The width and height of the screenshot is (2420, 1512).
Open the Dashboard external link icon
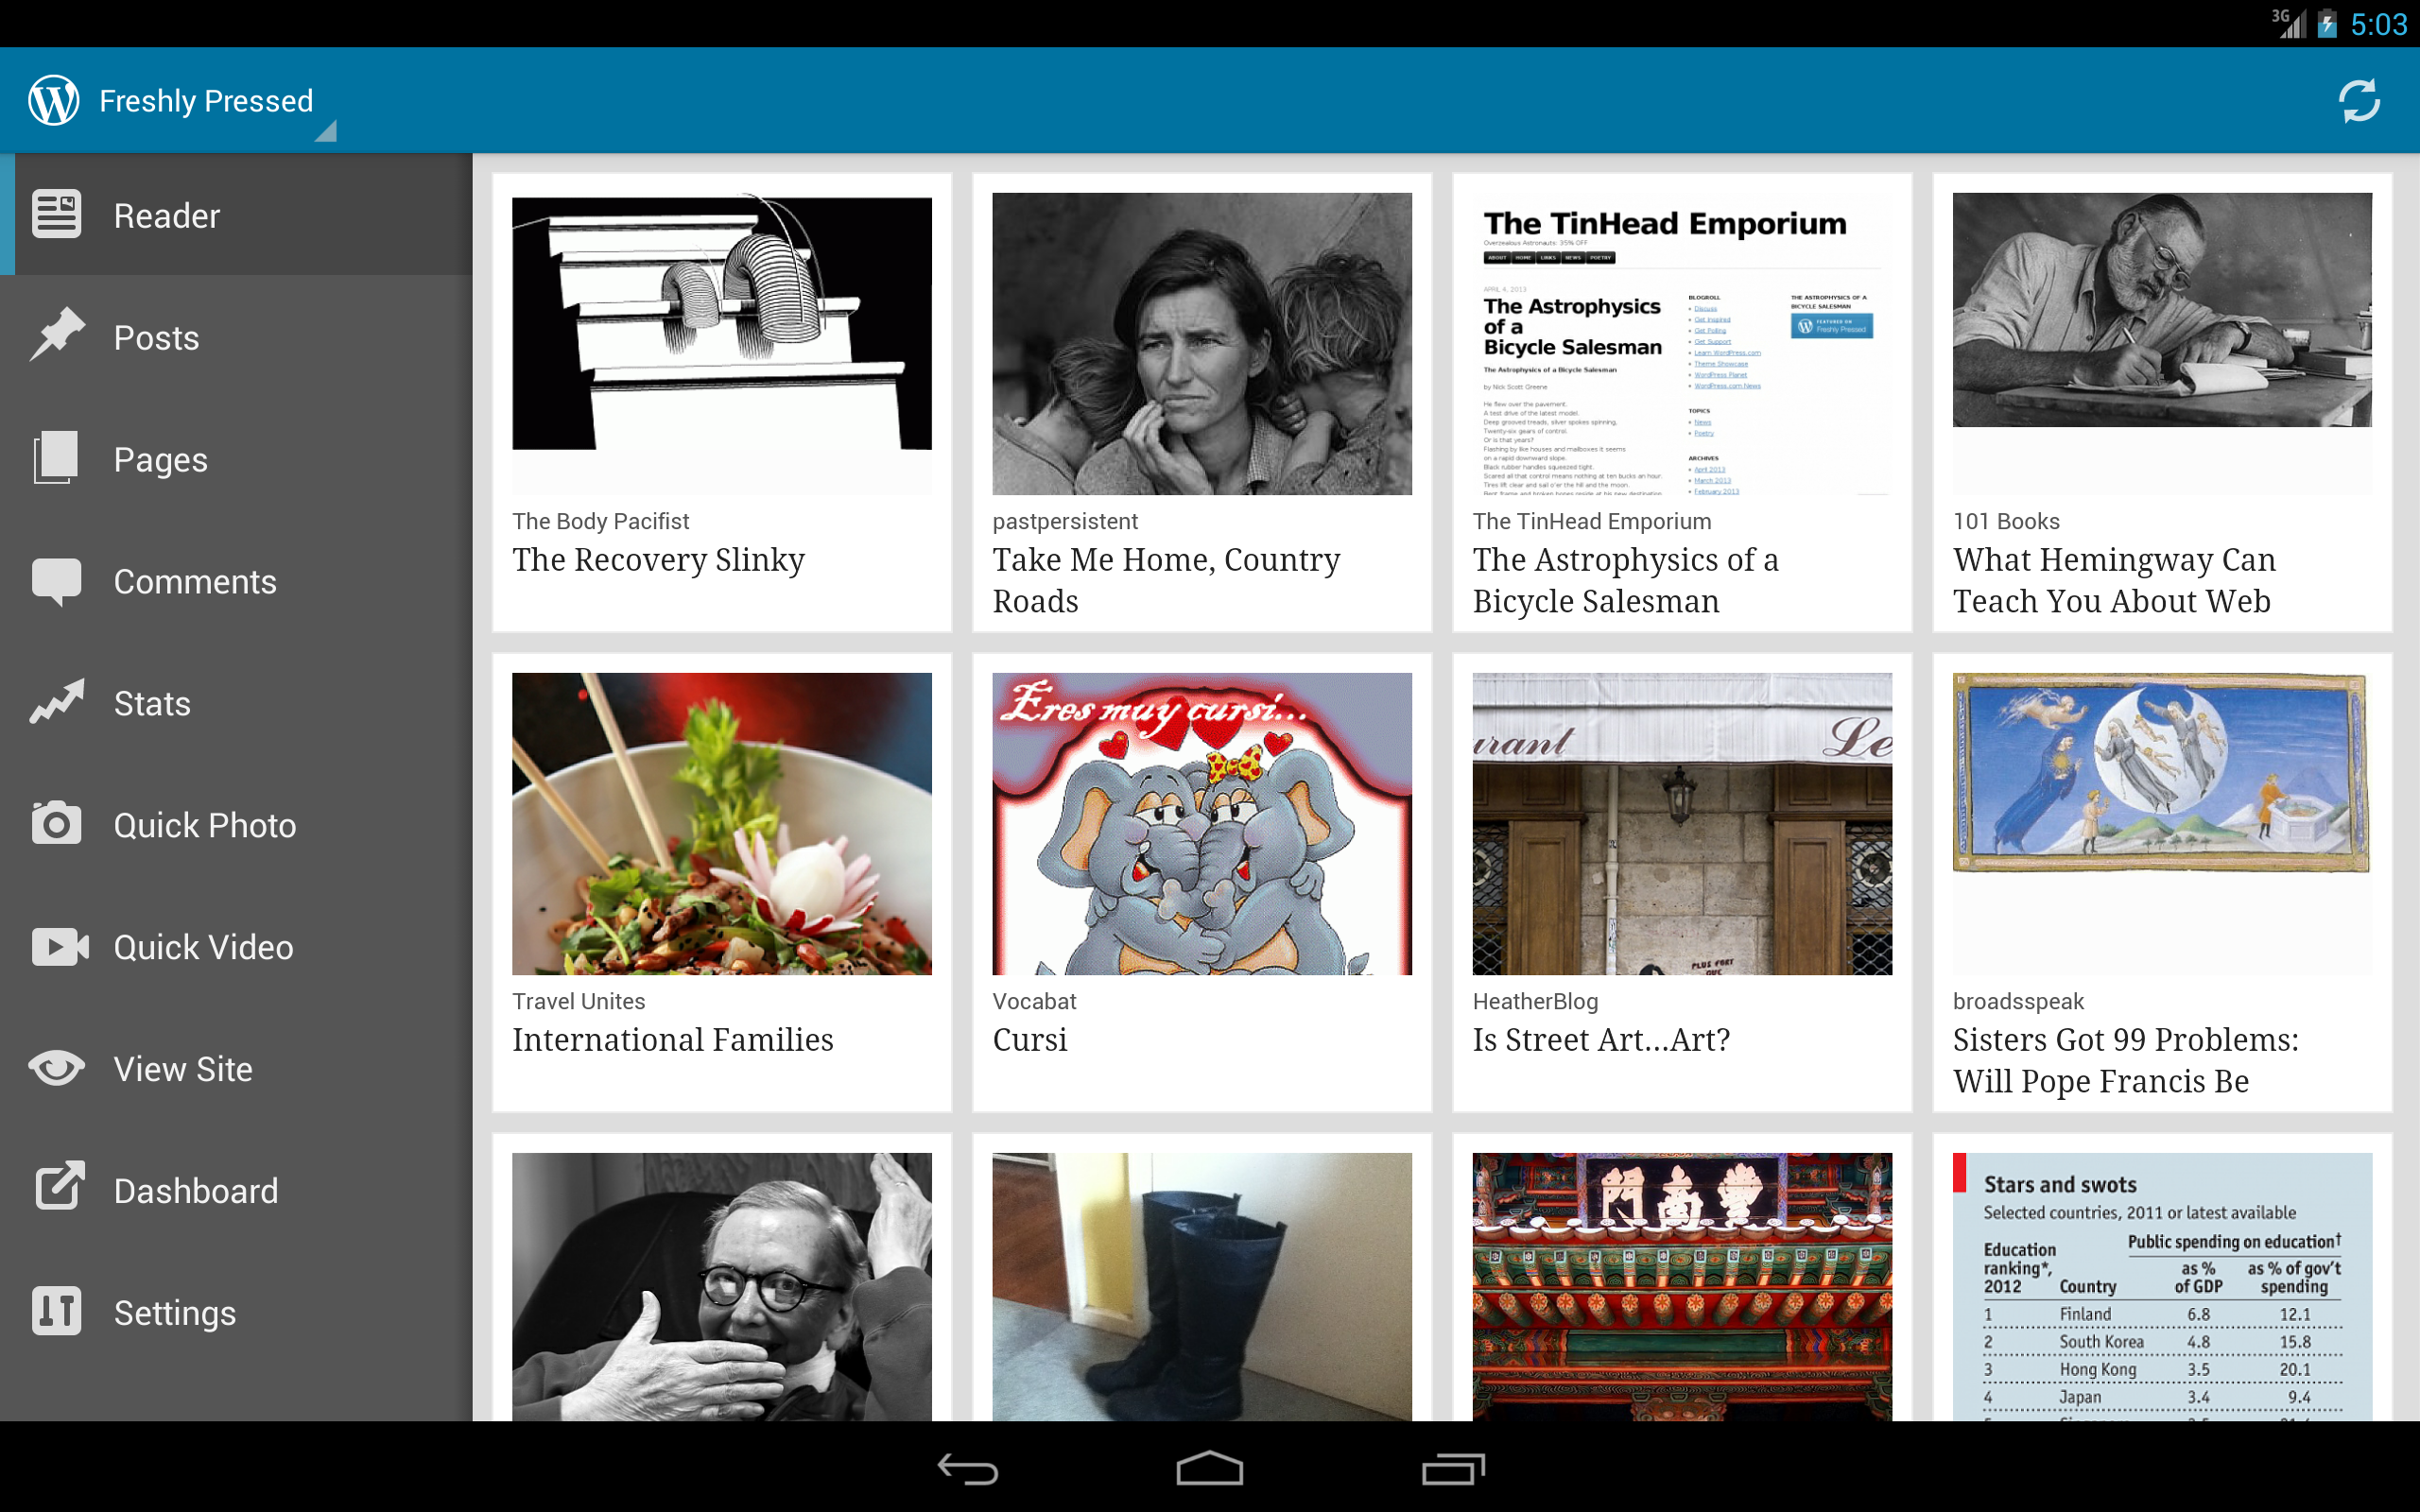pyautogui.click(x=59, y=1188)
